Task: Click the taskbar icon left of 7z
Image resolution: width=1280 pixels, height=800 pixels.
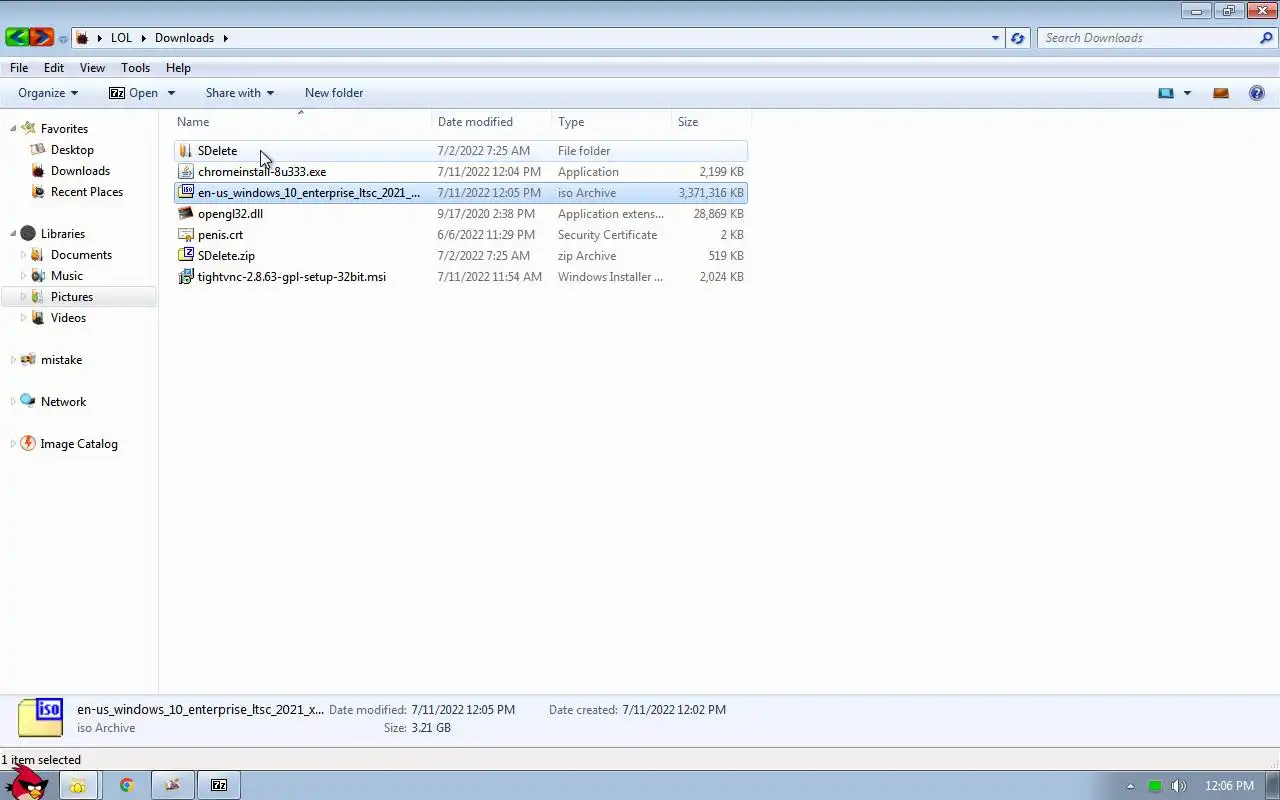Action: tap(173, 786)
